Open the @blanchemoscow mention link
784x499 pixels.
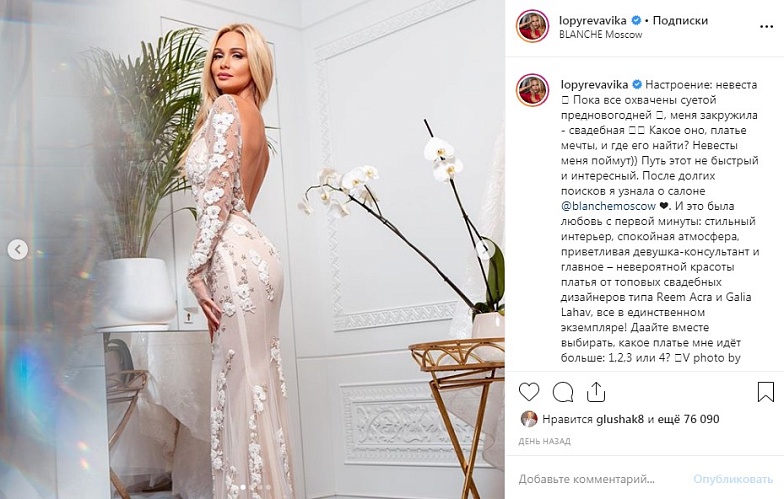[608, 206]
